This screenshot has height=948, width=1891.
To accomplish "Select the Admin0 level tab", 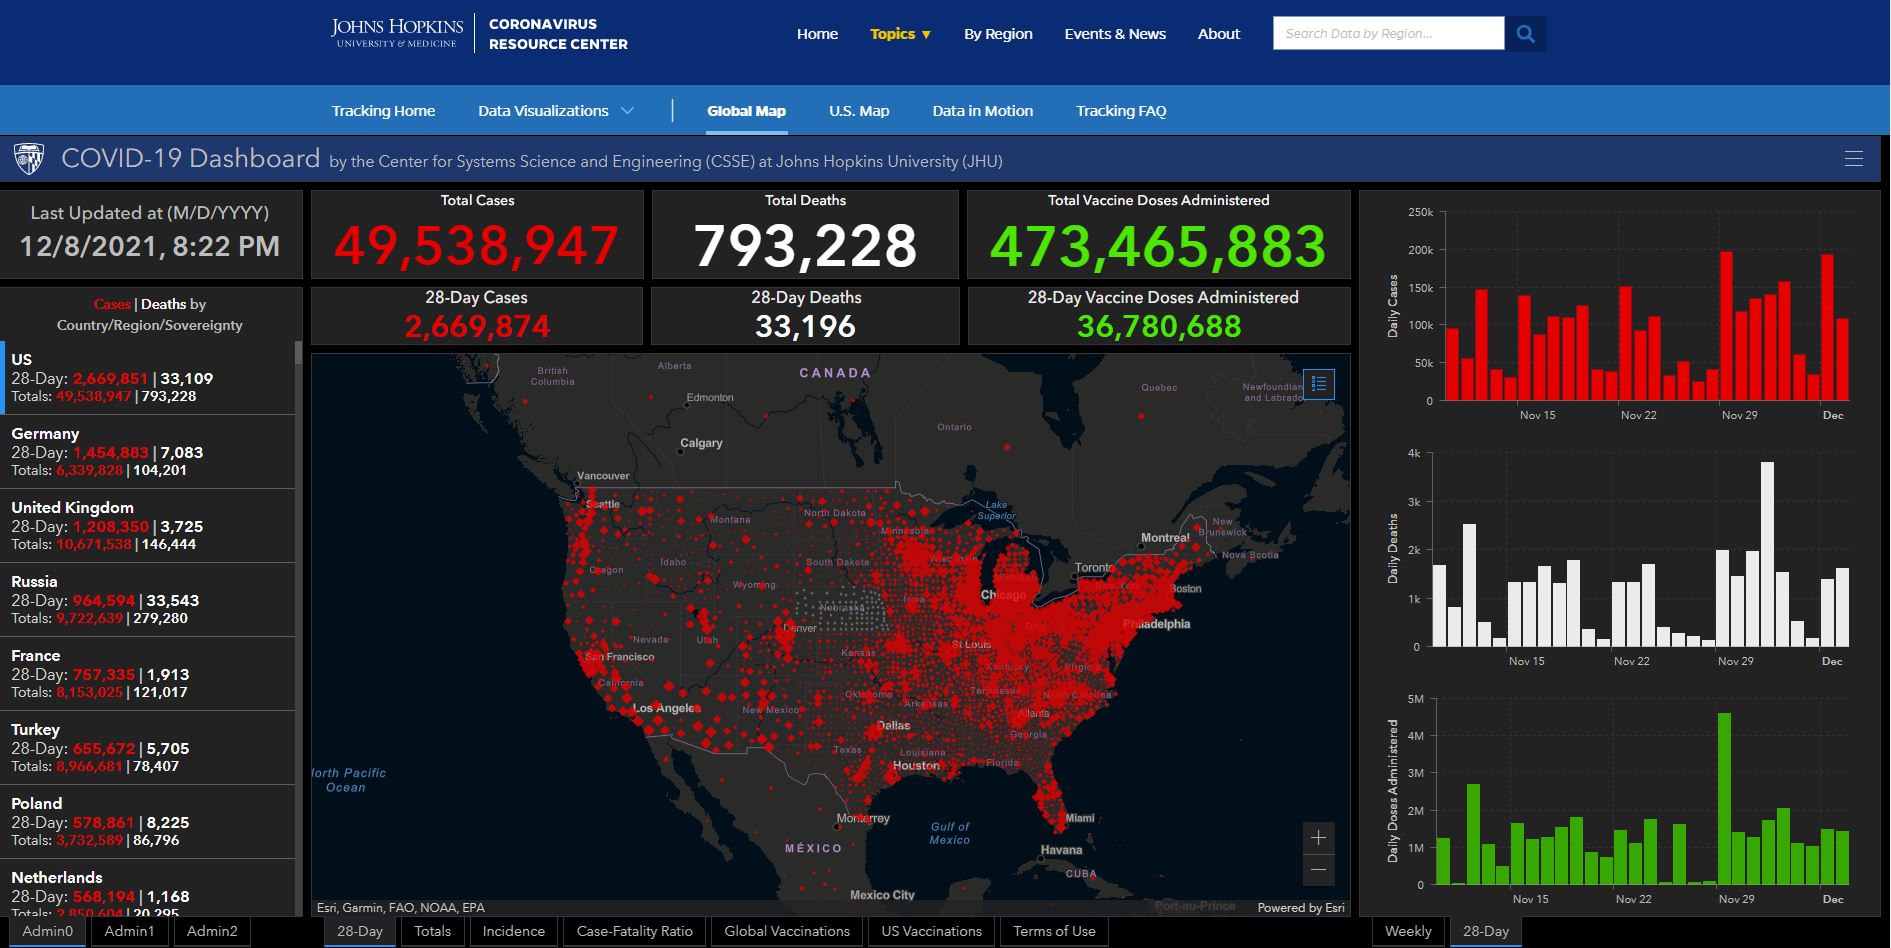I will coord(48,931).
